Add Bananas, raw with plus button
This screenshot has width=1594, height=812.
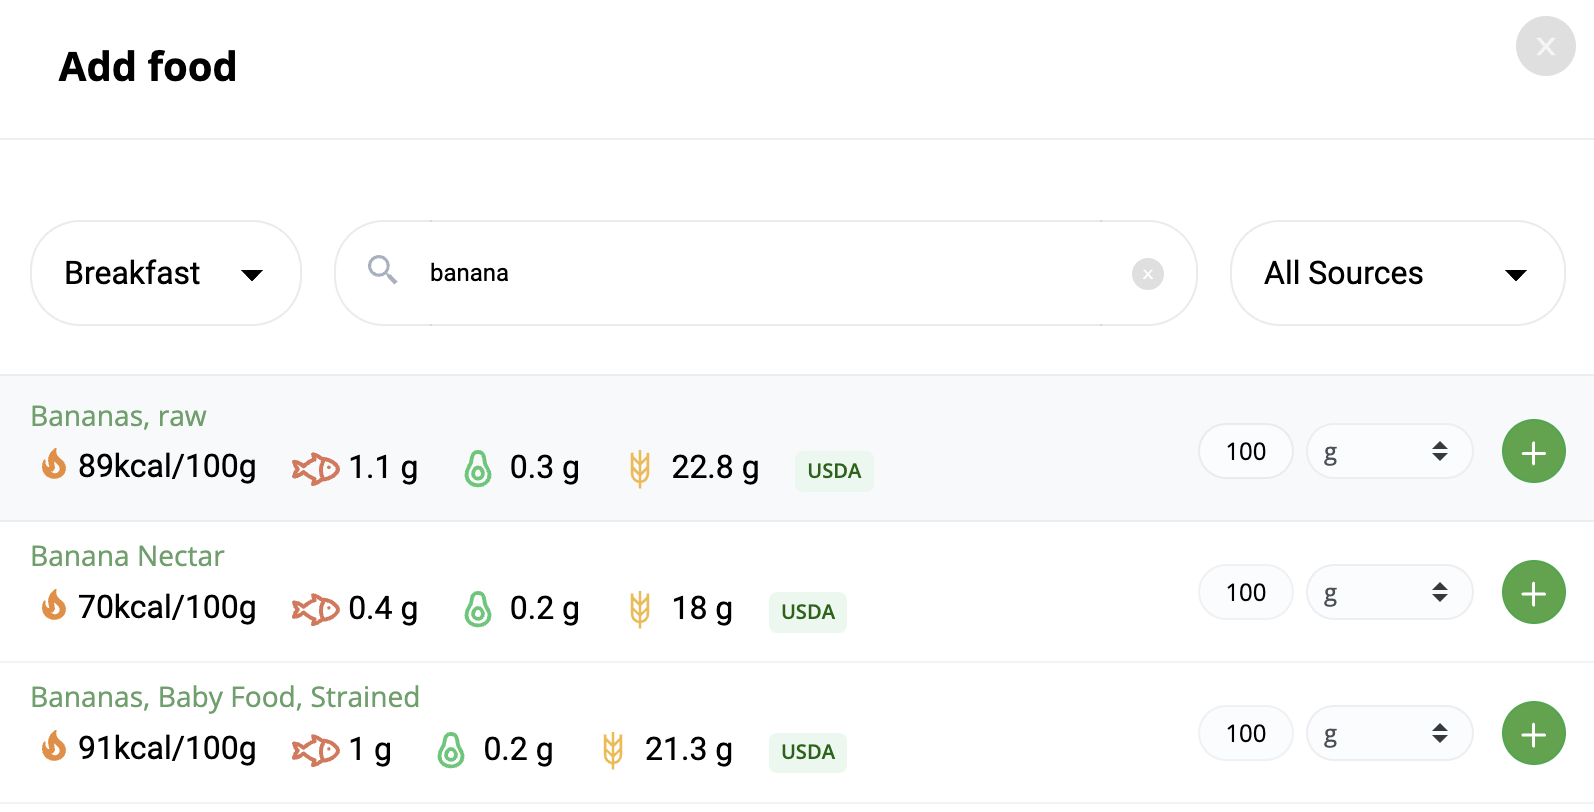point(1533,452)
